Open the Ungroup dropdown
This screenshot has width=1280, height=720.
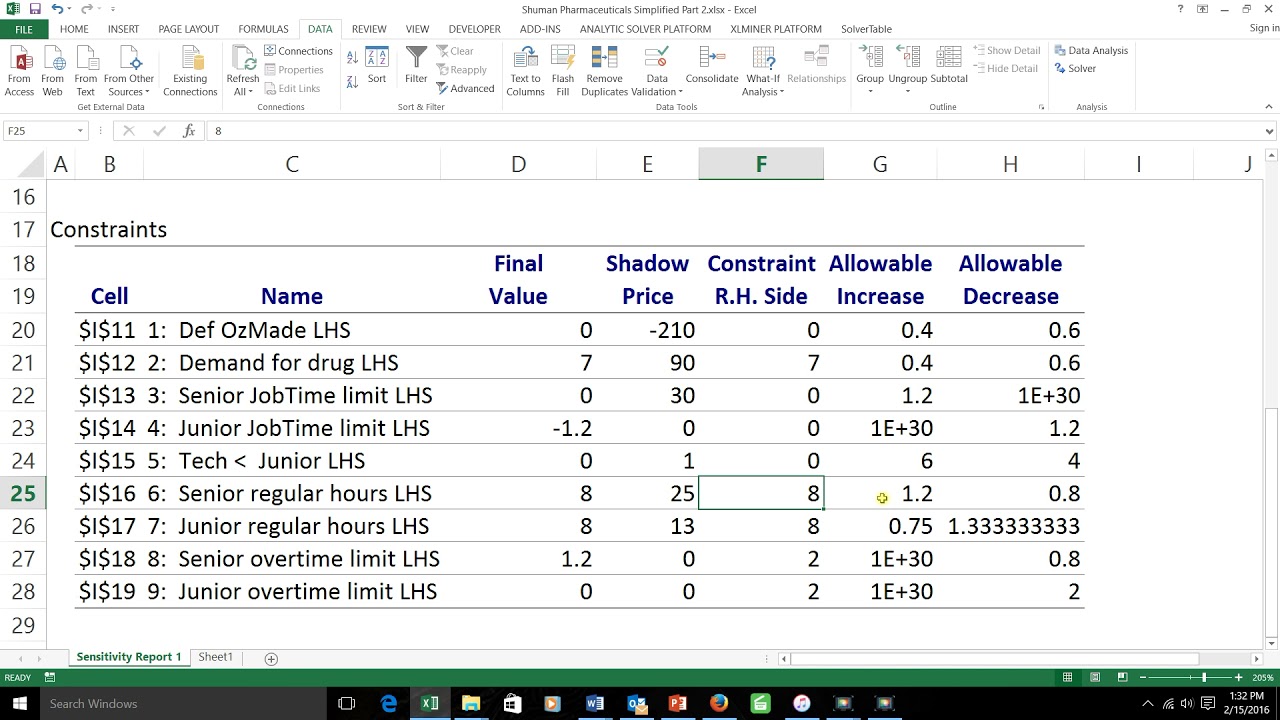point(908,71)
